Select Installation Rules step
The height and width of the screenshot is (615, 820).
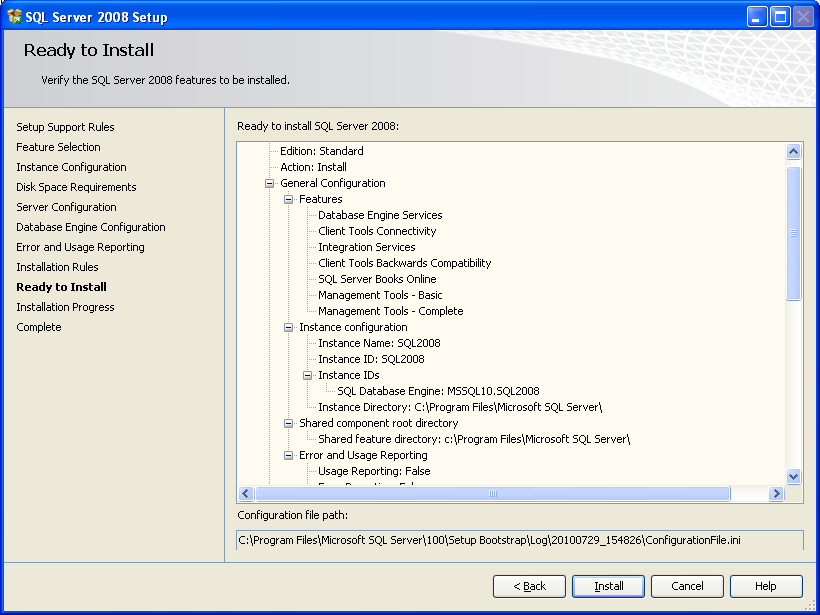click(57, 267)
